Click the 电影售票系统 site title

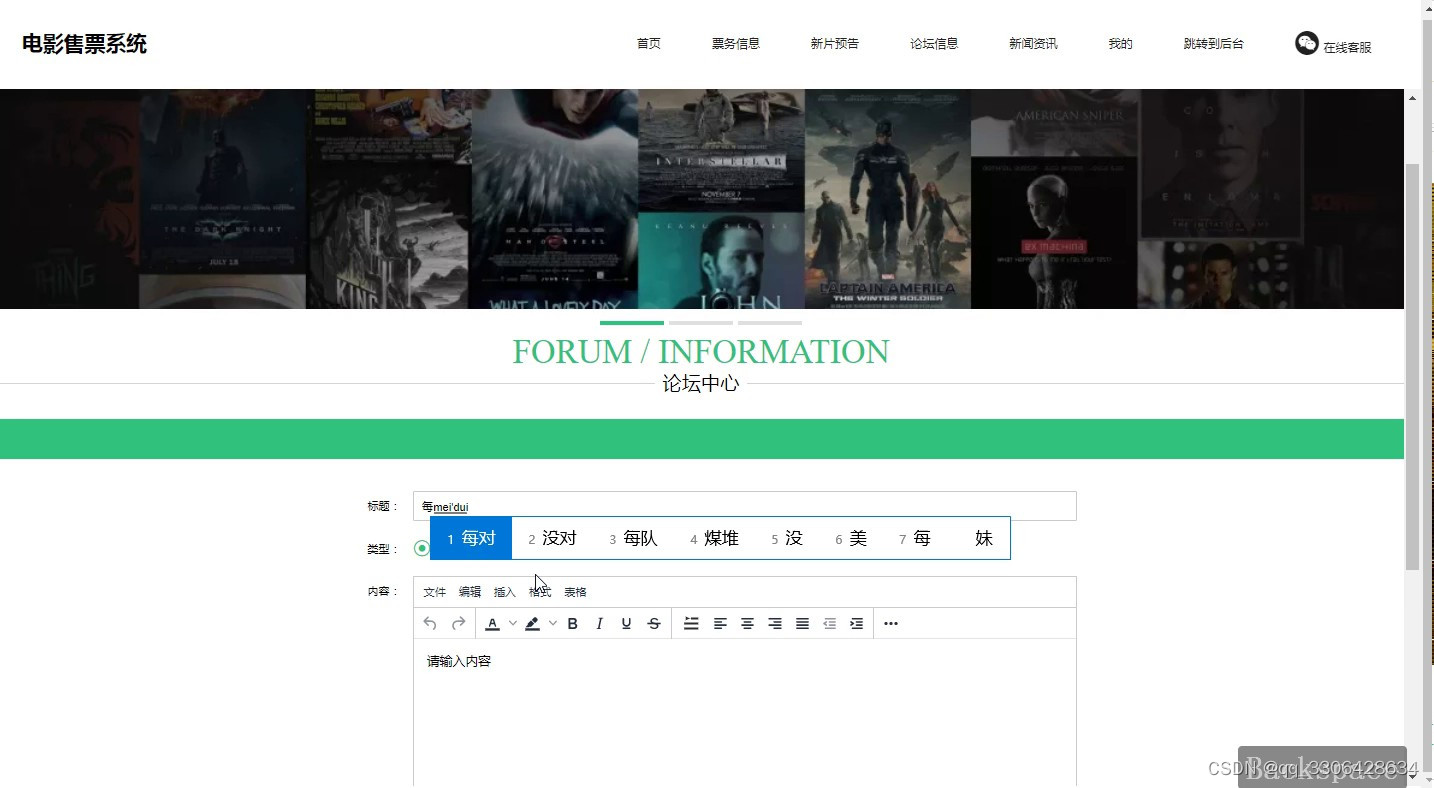[85, 44]
